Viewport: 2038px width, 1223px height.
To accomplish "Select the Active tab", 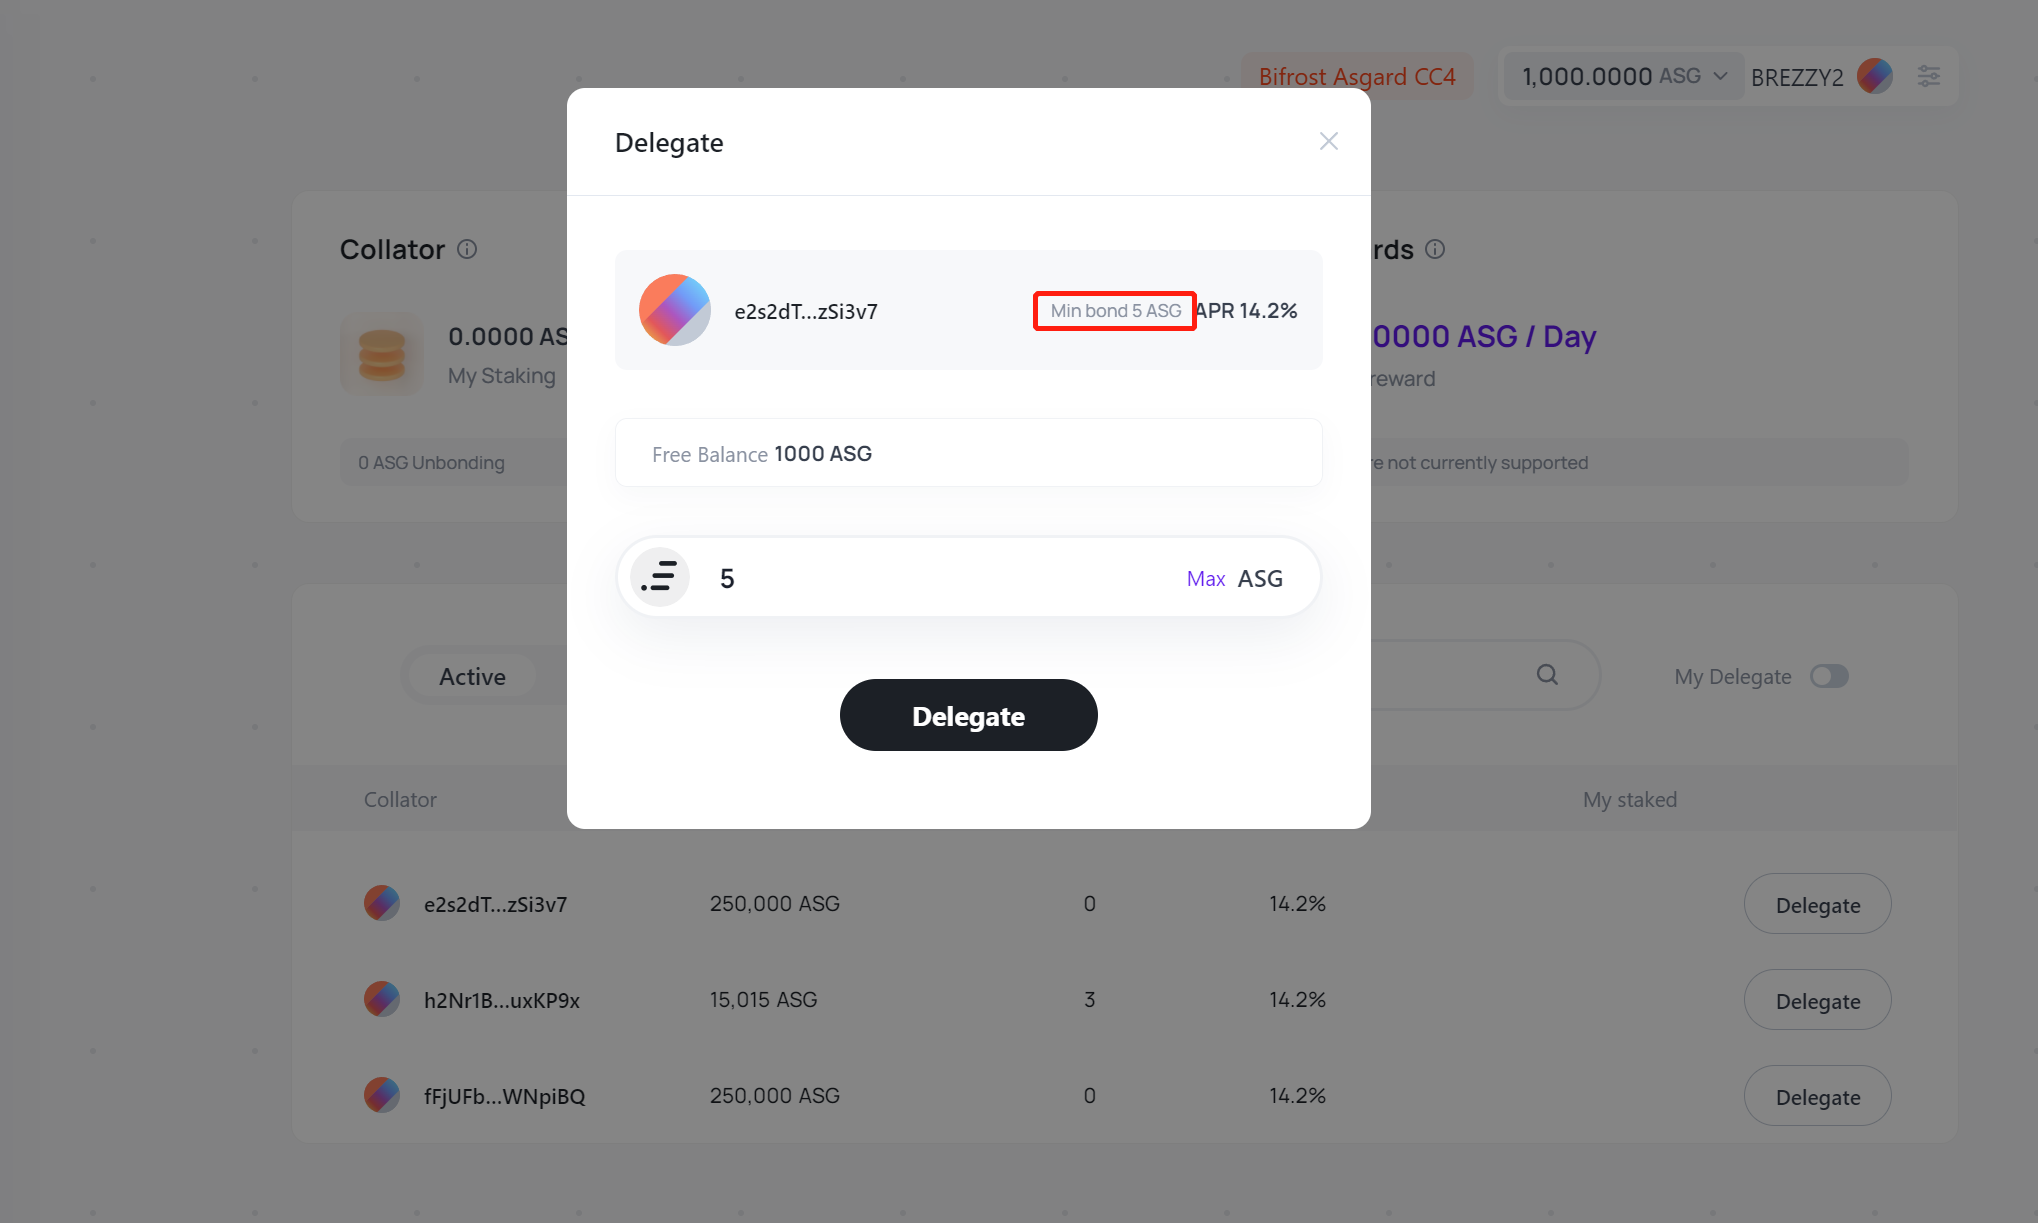I will pos(472,677).
